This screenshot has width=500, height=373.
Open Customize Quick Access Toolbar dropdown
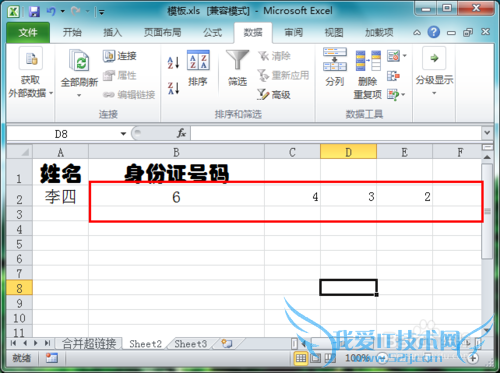coord(101,12)
